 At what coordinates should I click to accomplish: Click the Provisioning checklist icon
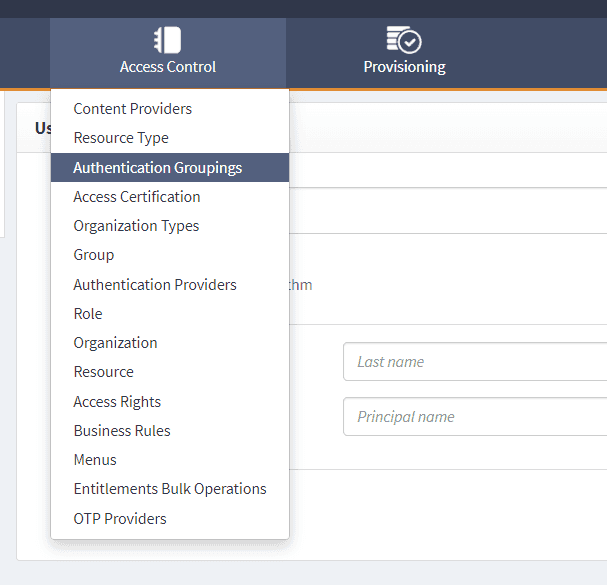point(404,40)
